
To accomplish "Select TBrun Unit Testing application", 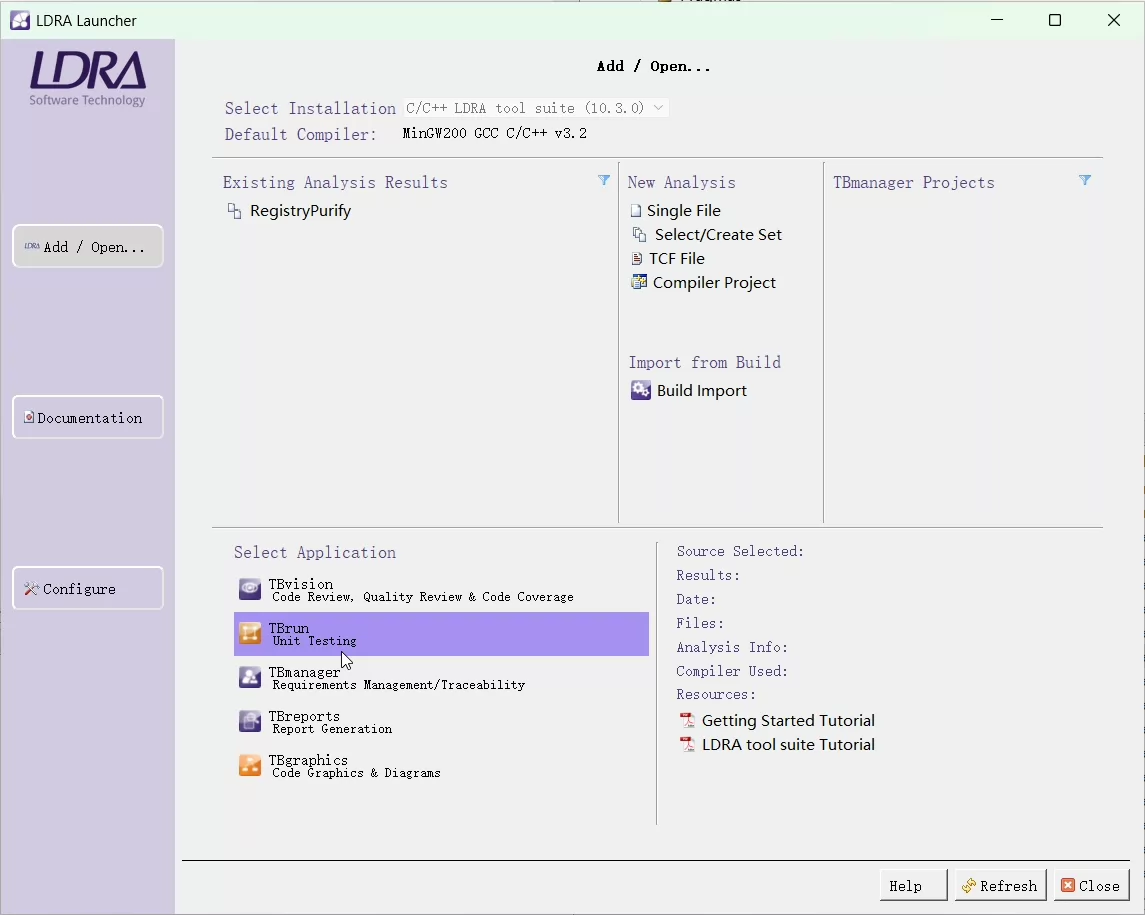I will pos(441,634).
